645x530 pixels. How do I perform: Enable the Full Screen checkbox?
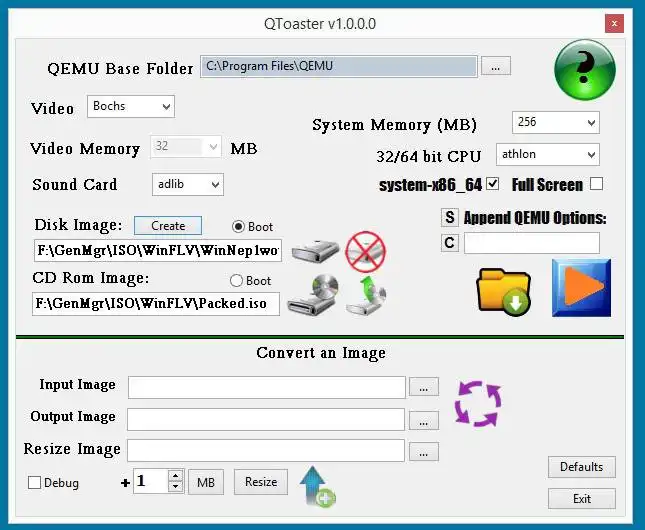click(596, 184)
